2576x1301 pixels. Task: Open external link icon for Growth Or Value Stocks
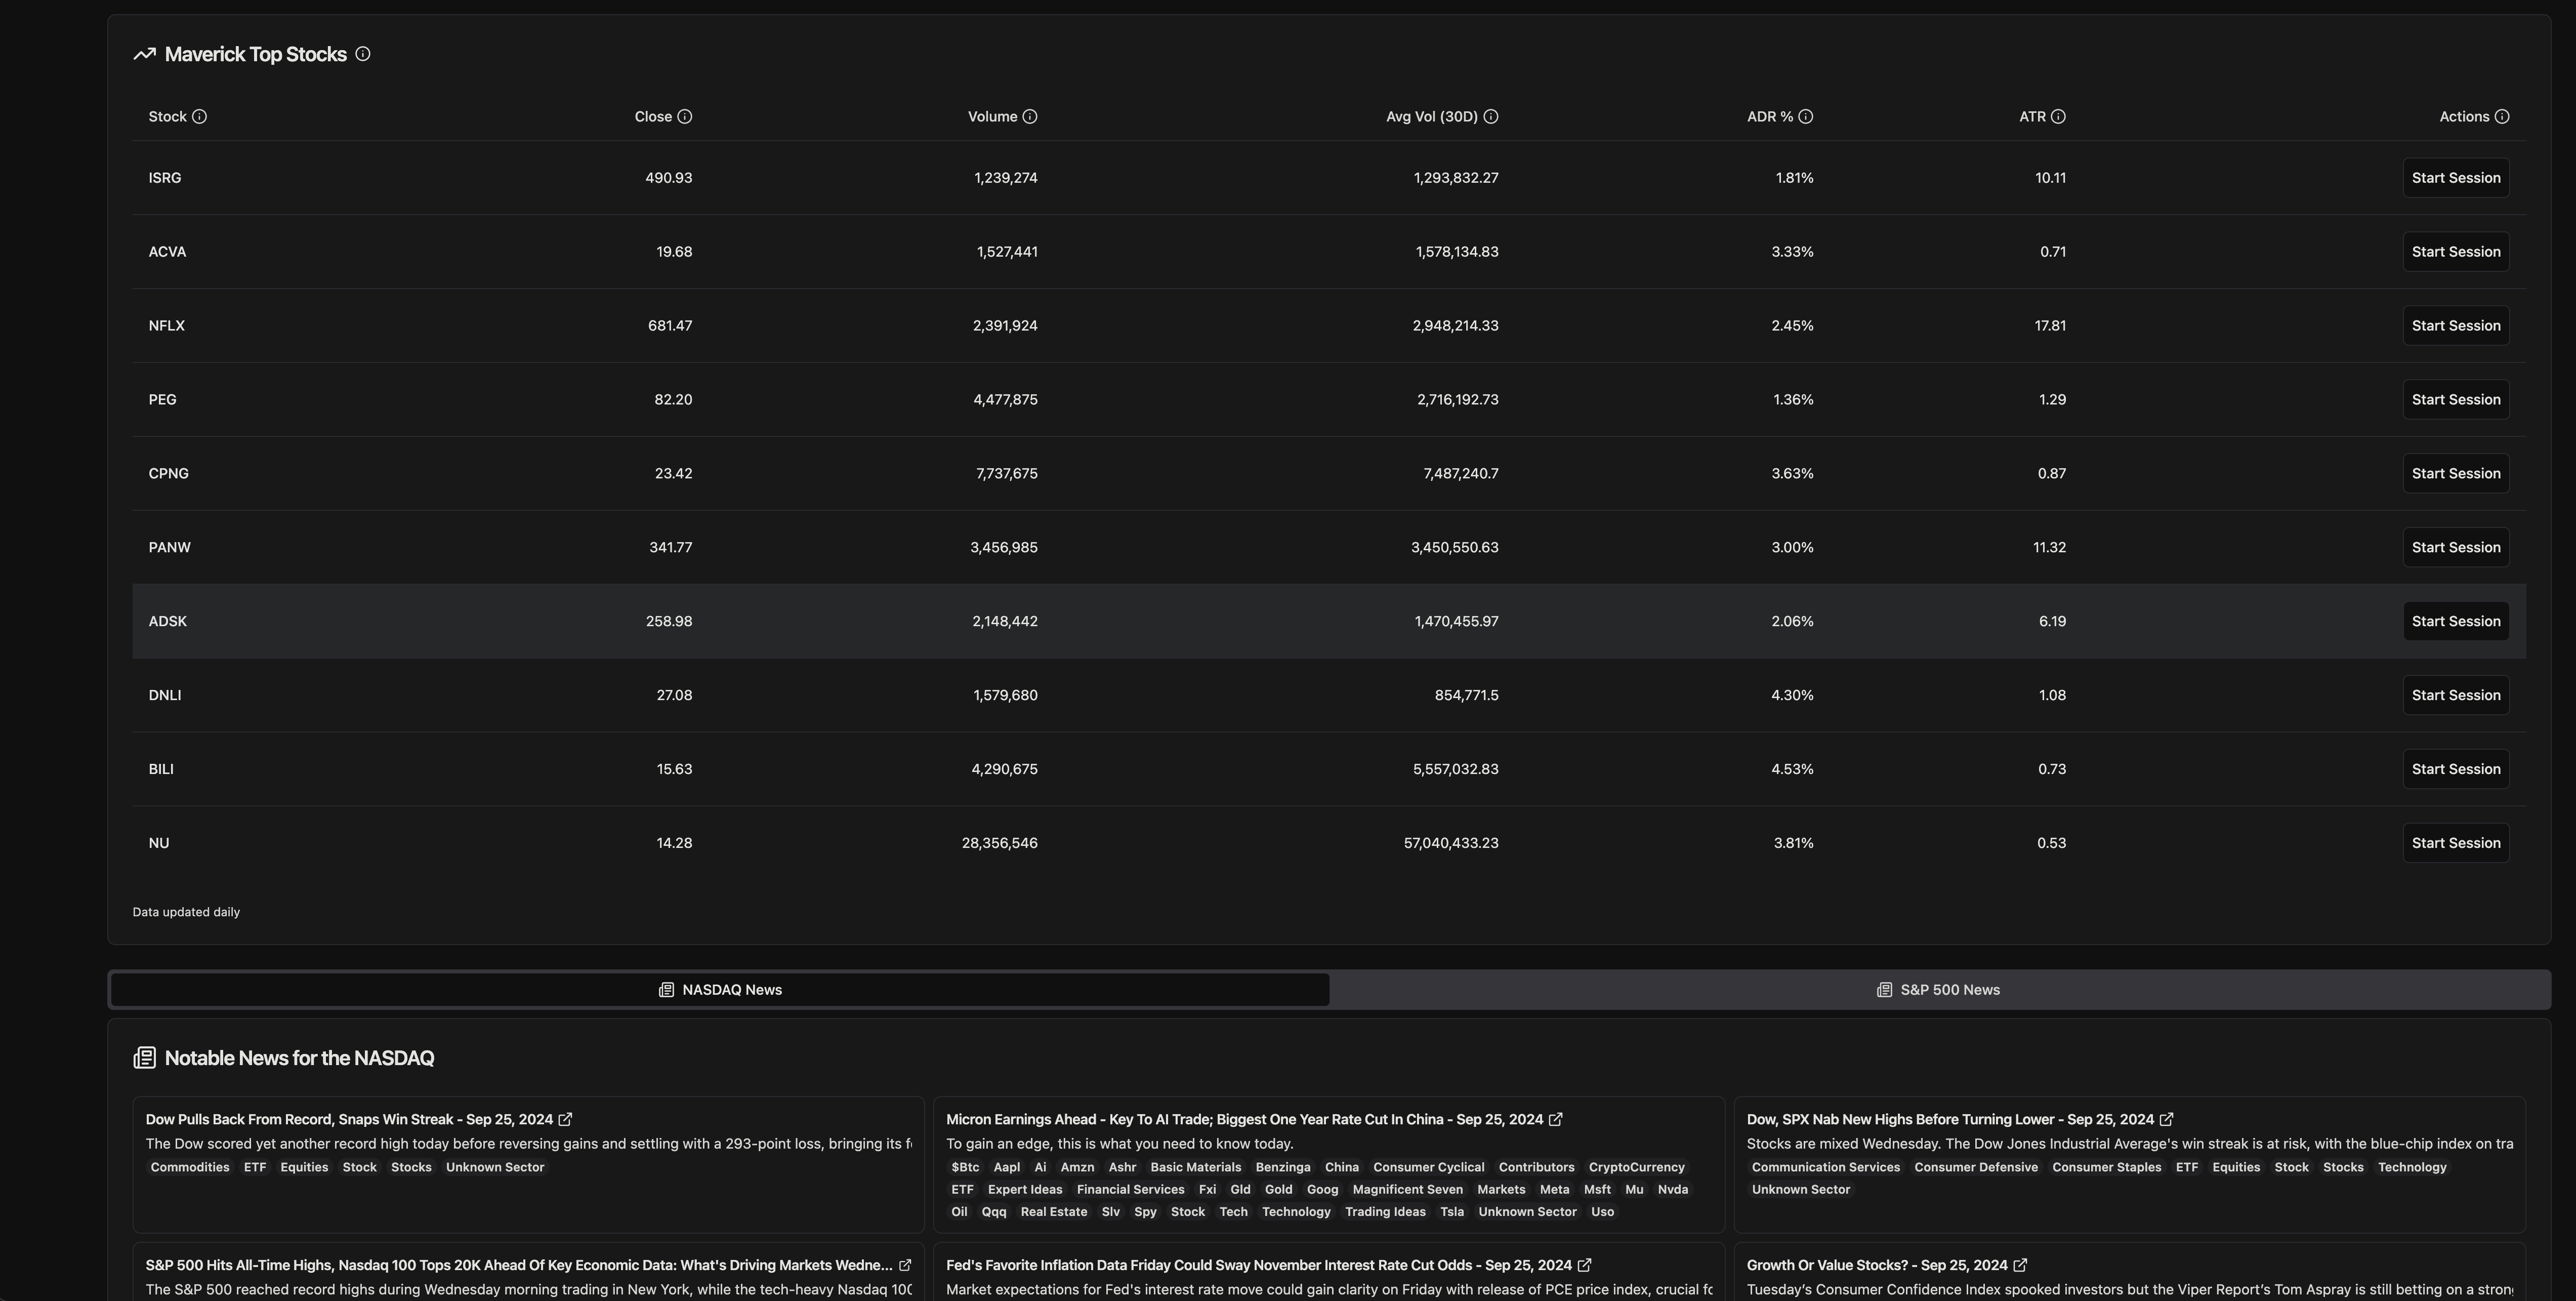pyautogui.click(x=2020, y=1265)
